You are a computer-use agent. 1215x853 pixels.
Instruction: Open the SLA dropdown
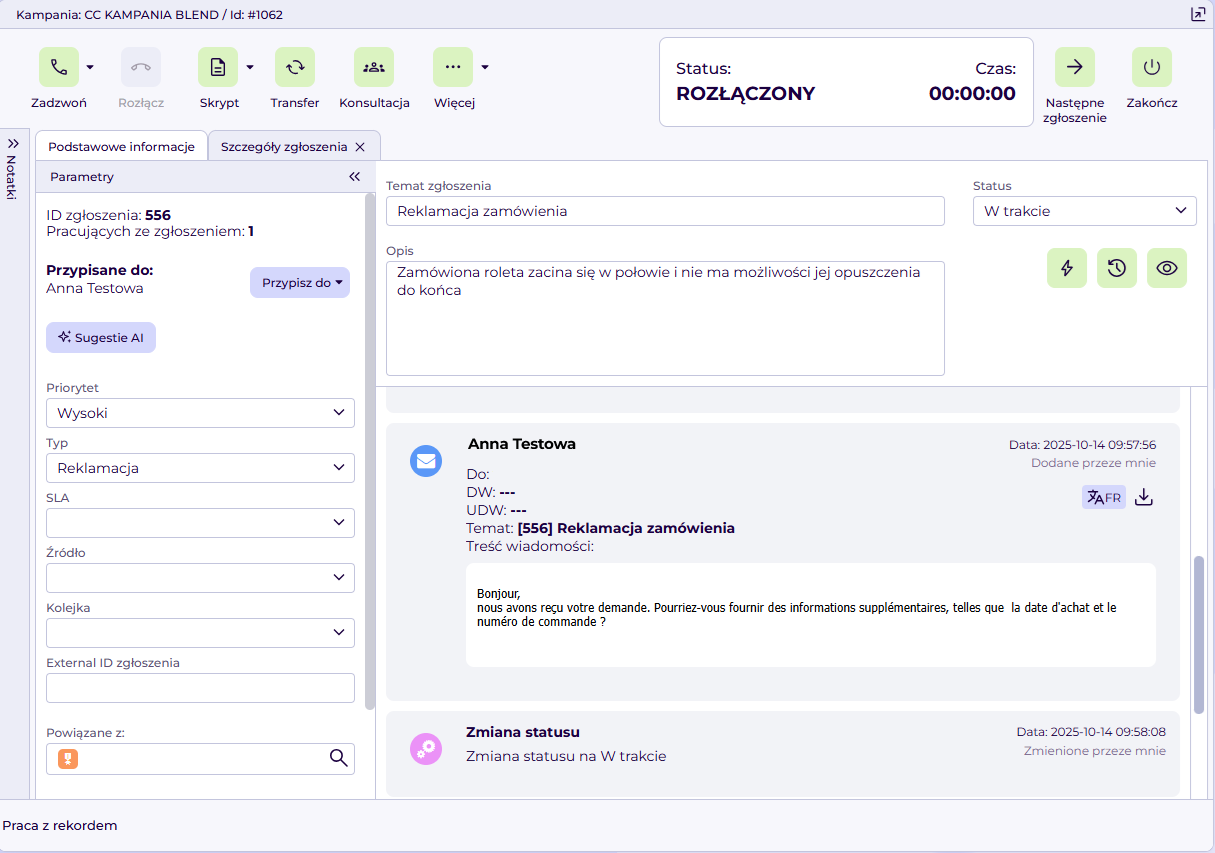coord(200,523)
